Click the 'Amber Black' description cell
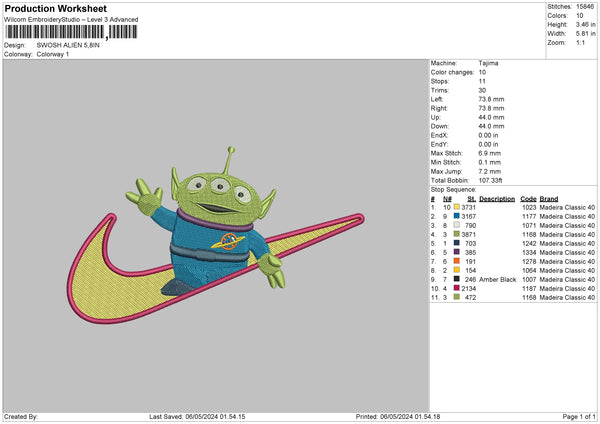The height and width of the screenshot is (424, 600). click(x=497, y=279)
